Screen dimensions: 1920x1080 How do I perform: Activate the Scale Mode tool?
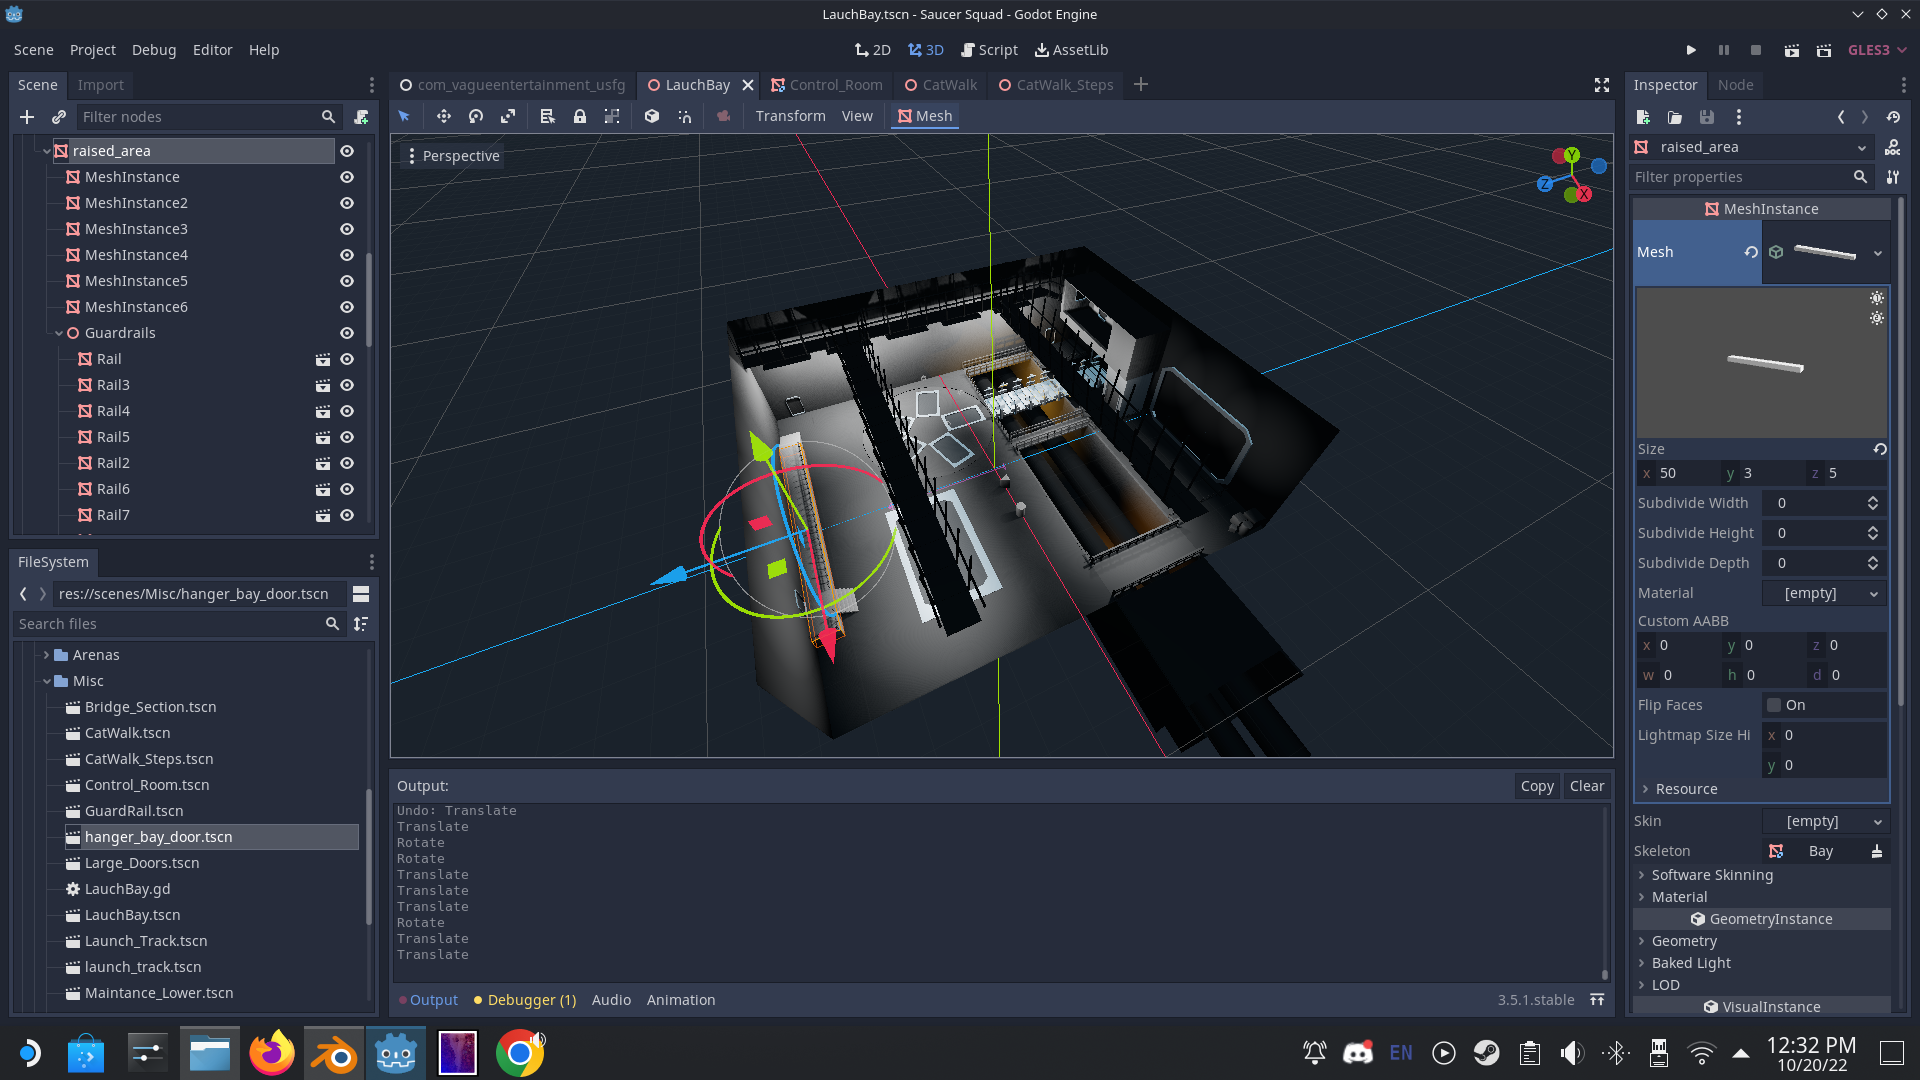click(508, 116)
